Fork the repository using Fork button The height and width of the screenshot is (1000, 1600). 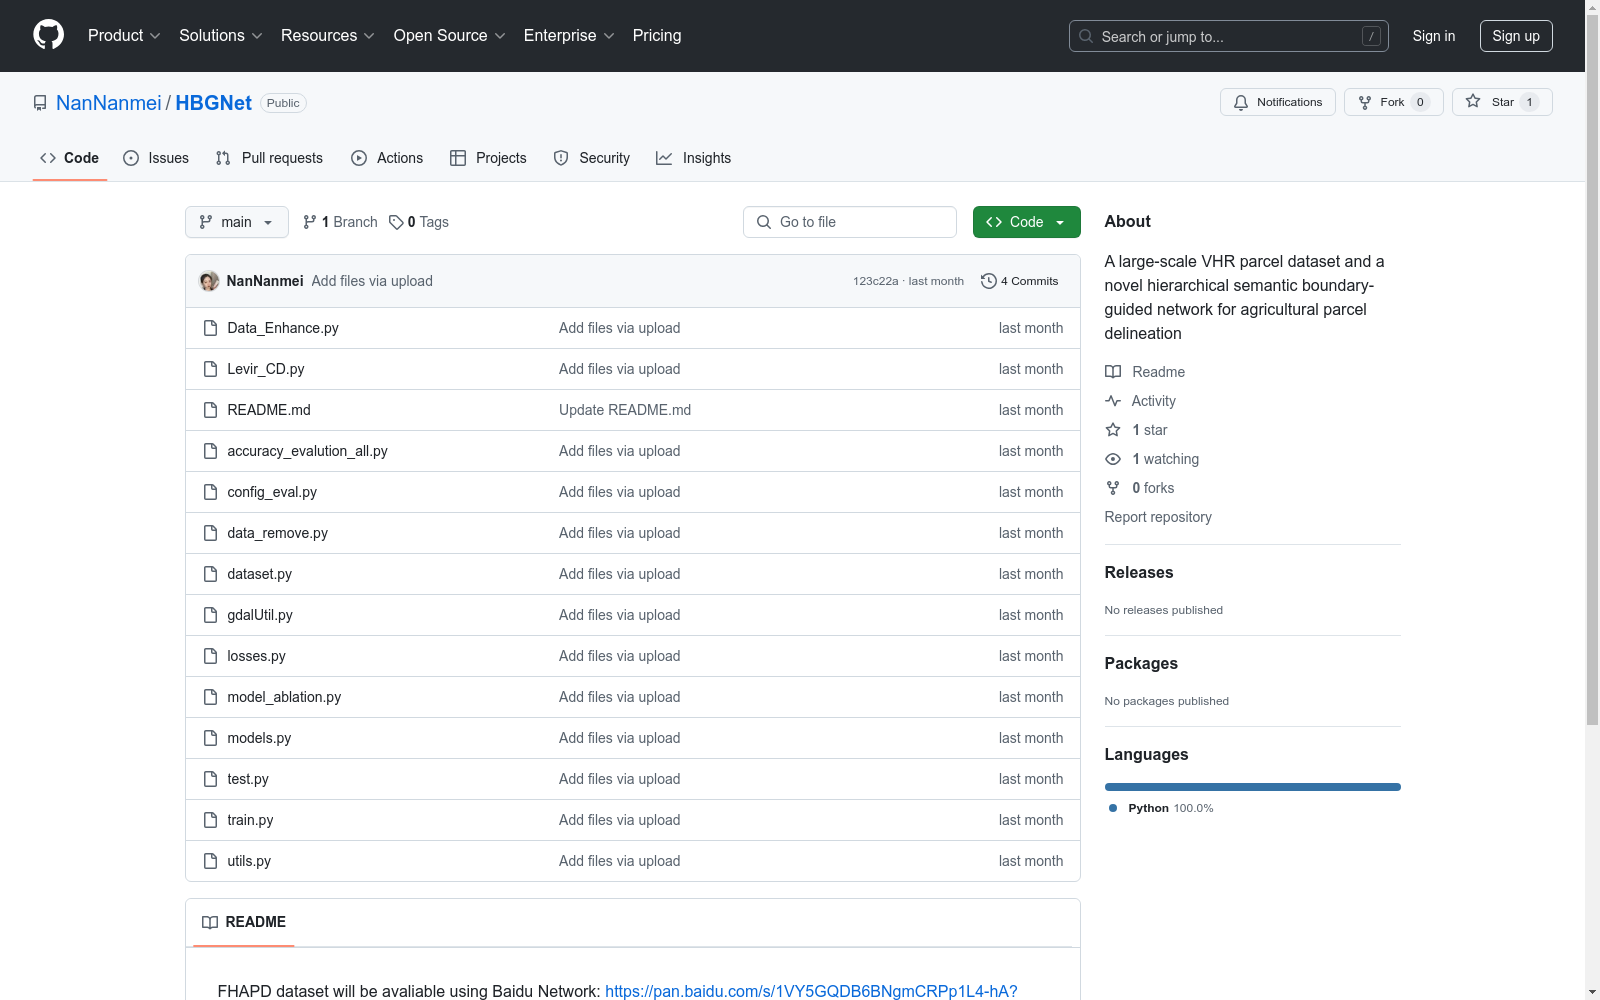[1393, 102]
